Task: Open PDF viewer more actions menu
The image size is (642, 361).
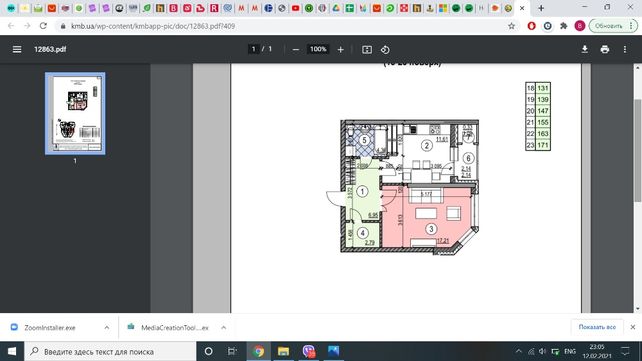Action: pyautogui.click(x=625, y=50)
